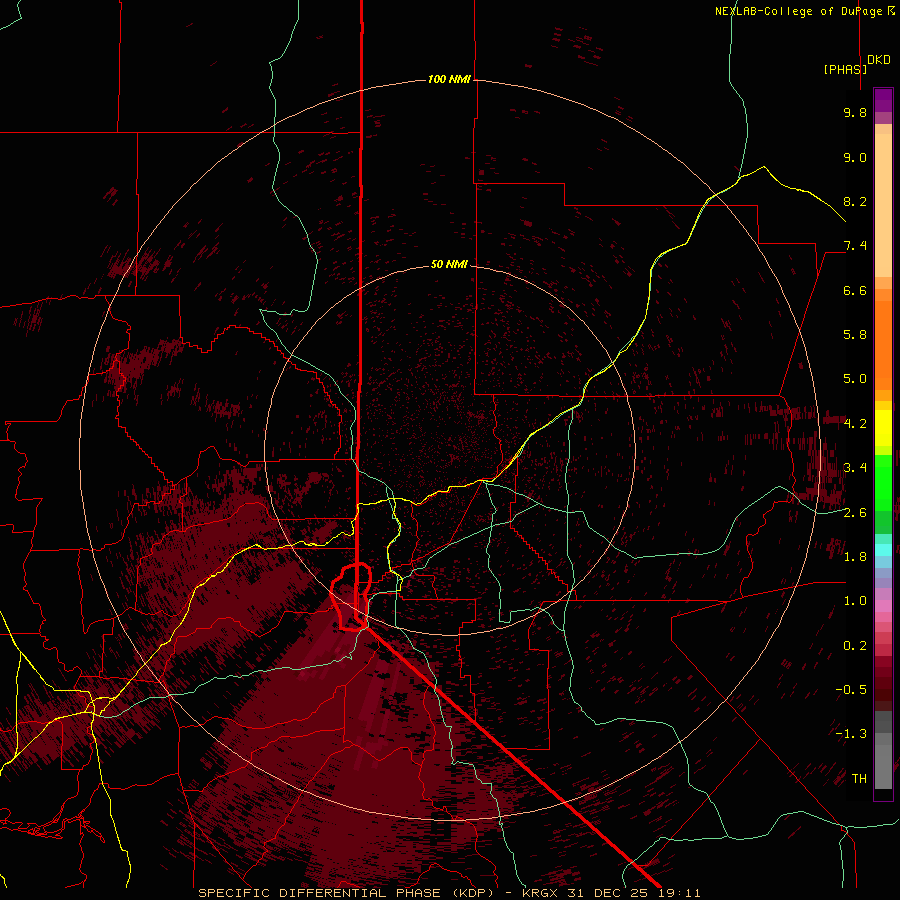
Task: Click the 1.8 scale value
Action: pos(855,557)
